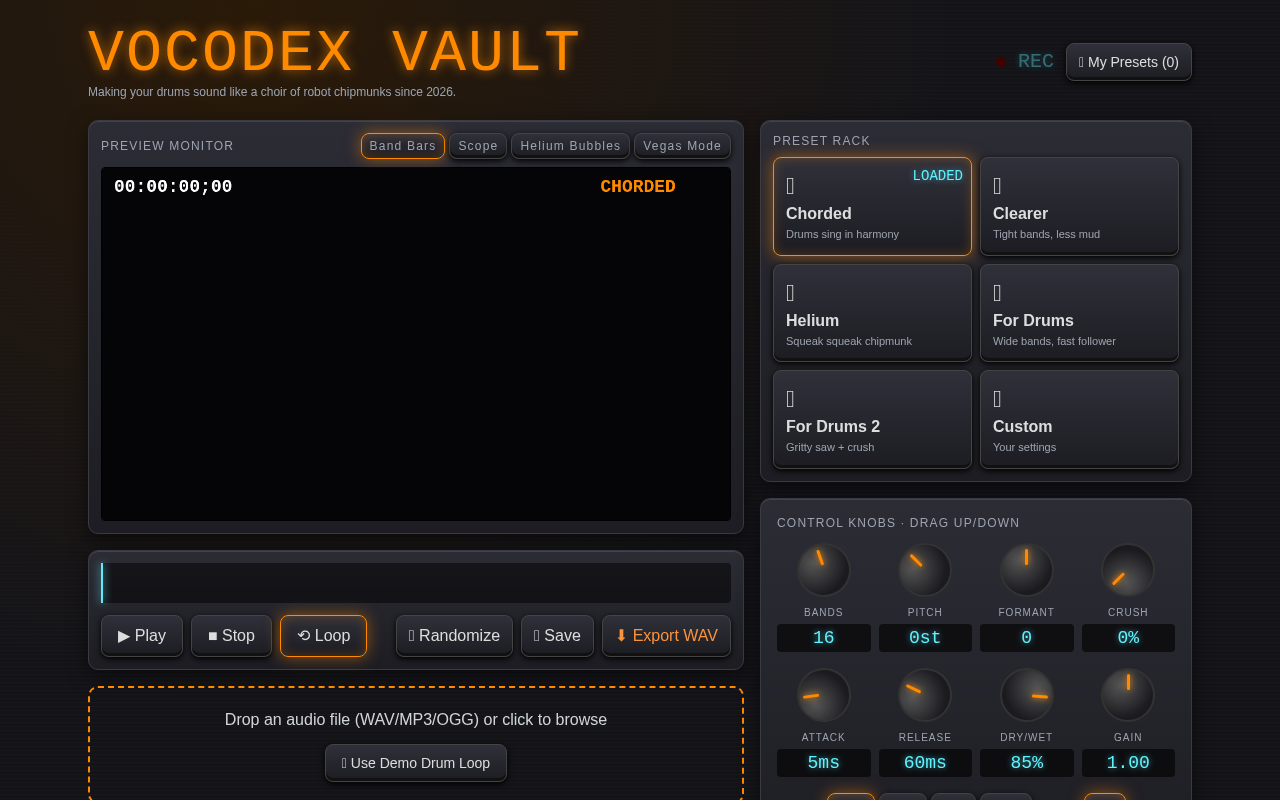Click the Bands knob

pyautogui.click(x=824, y=570)
